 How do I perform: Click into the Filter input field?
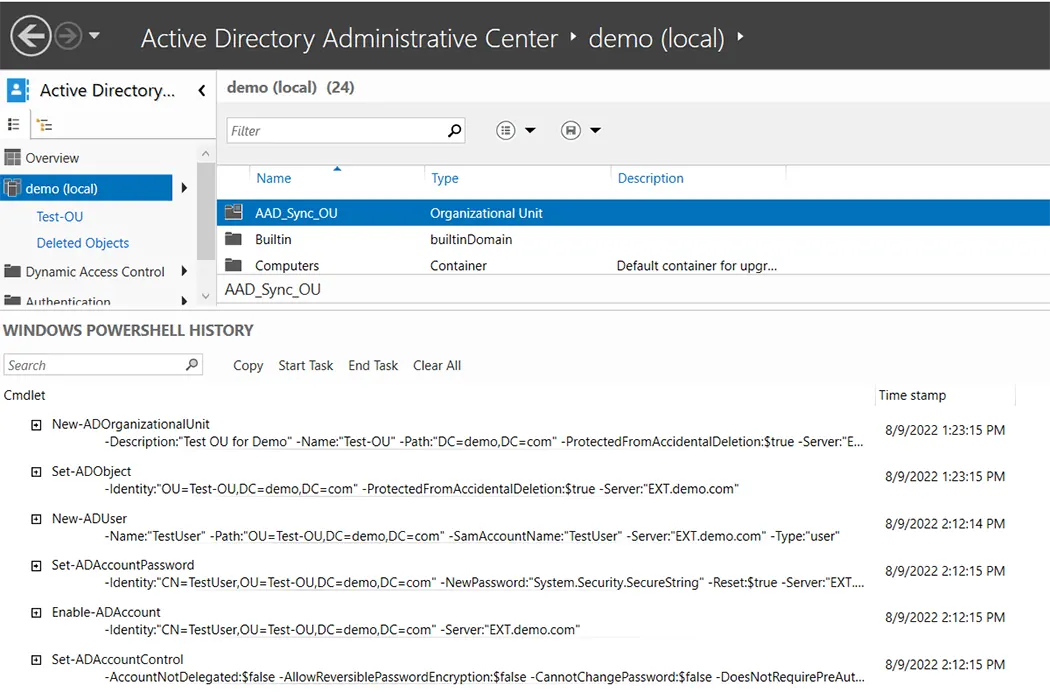[336, 131]
